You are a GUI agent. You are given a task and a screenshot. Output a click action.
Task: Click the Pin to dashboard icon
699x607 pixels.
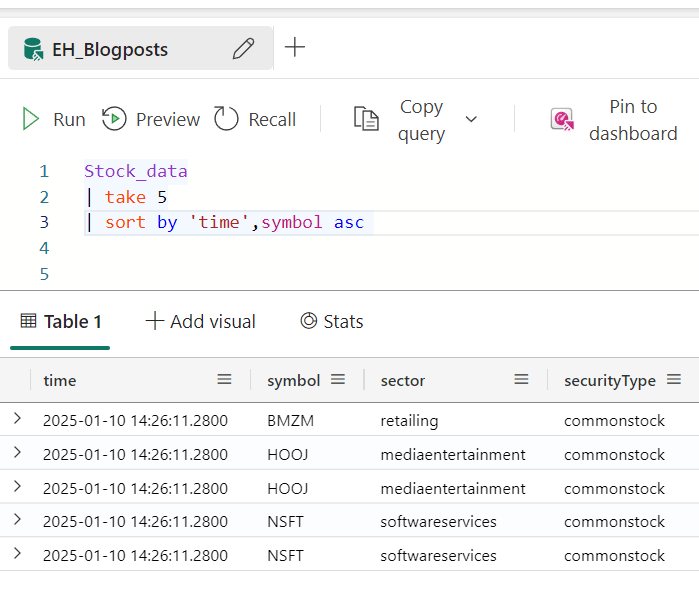(563, 120)
